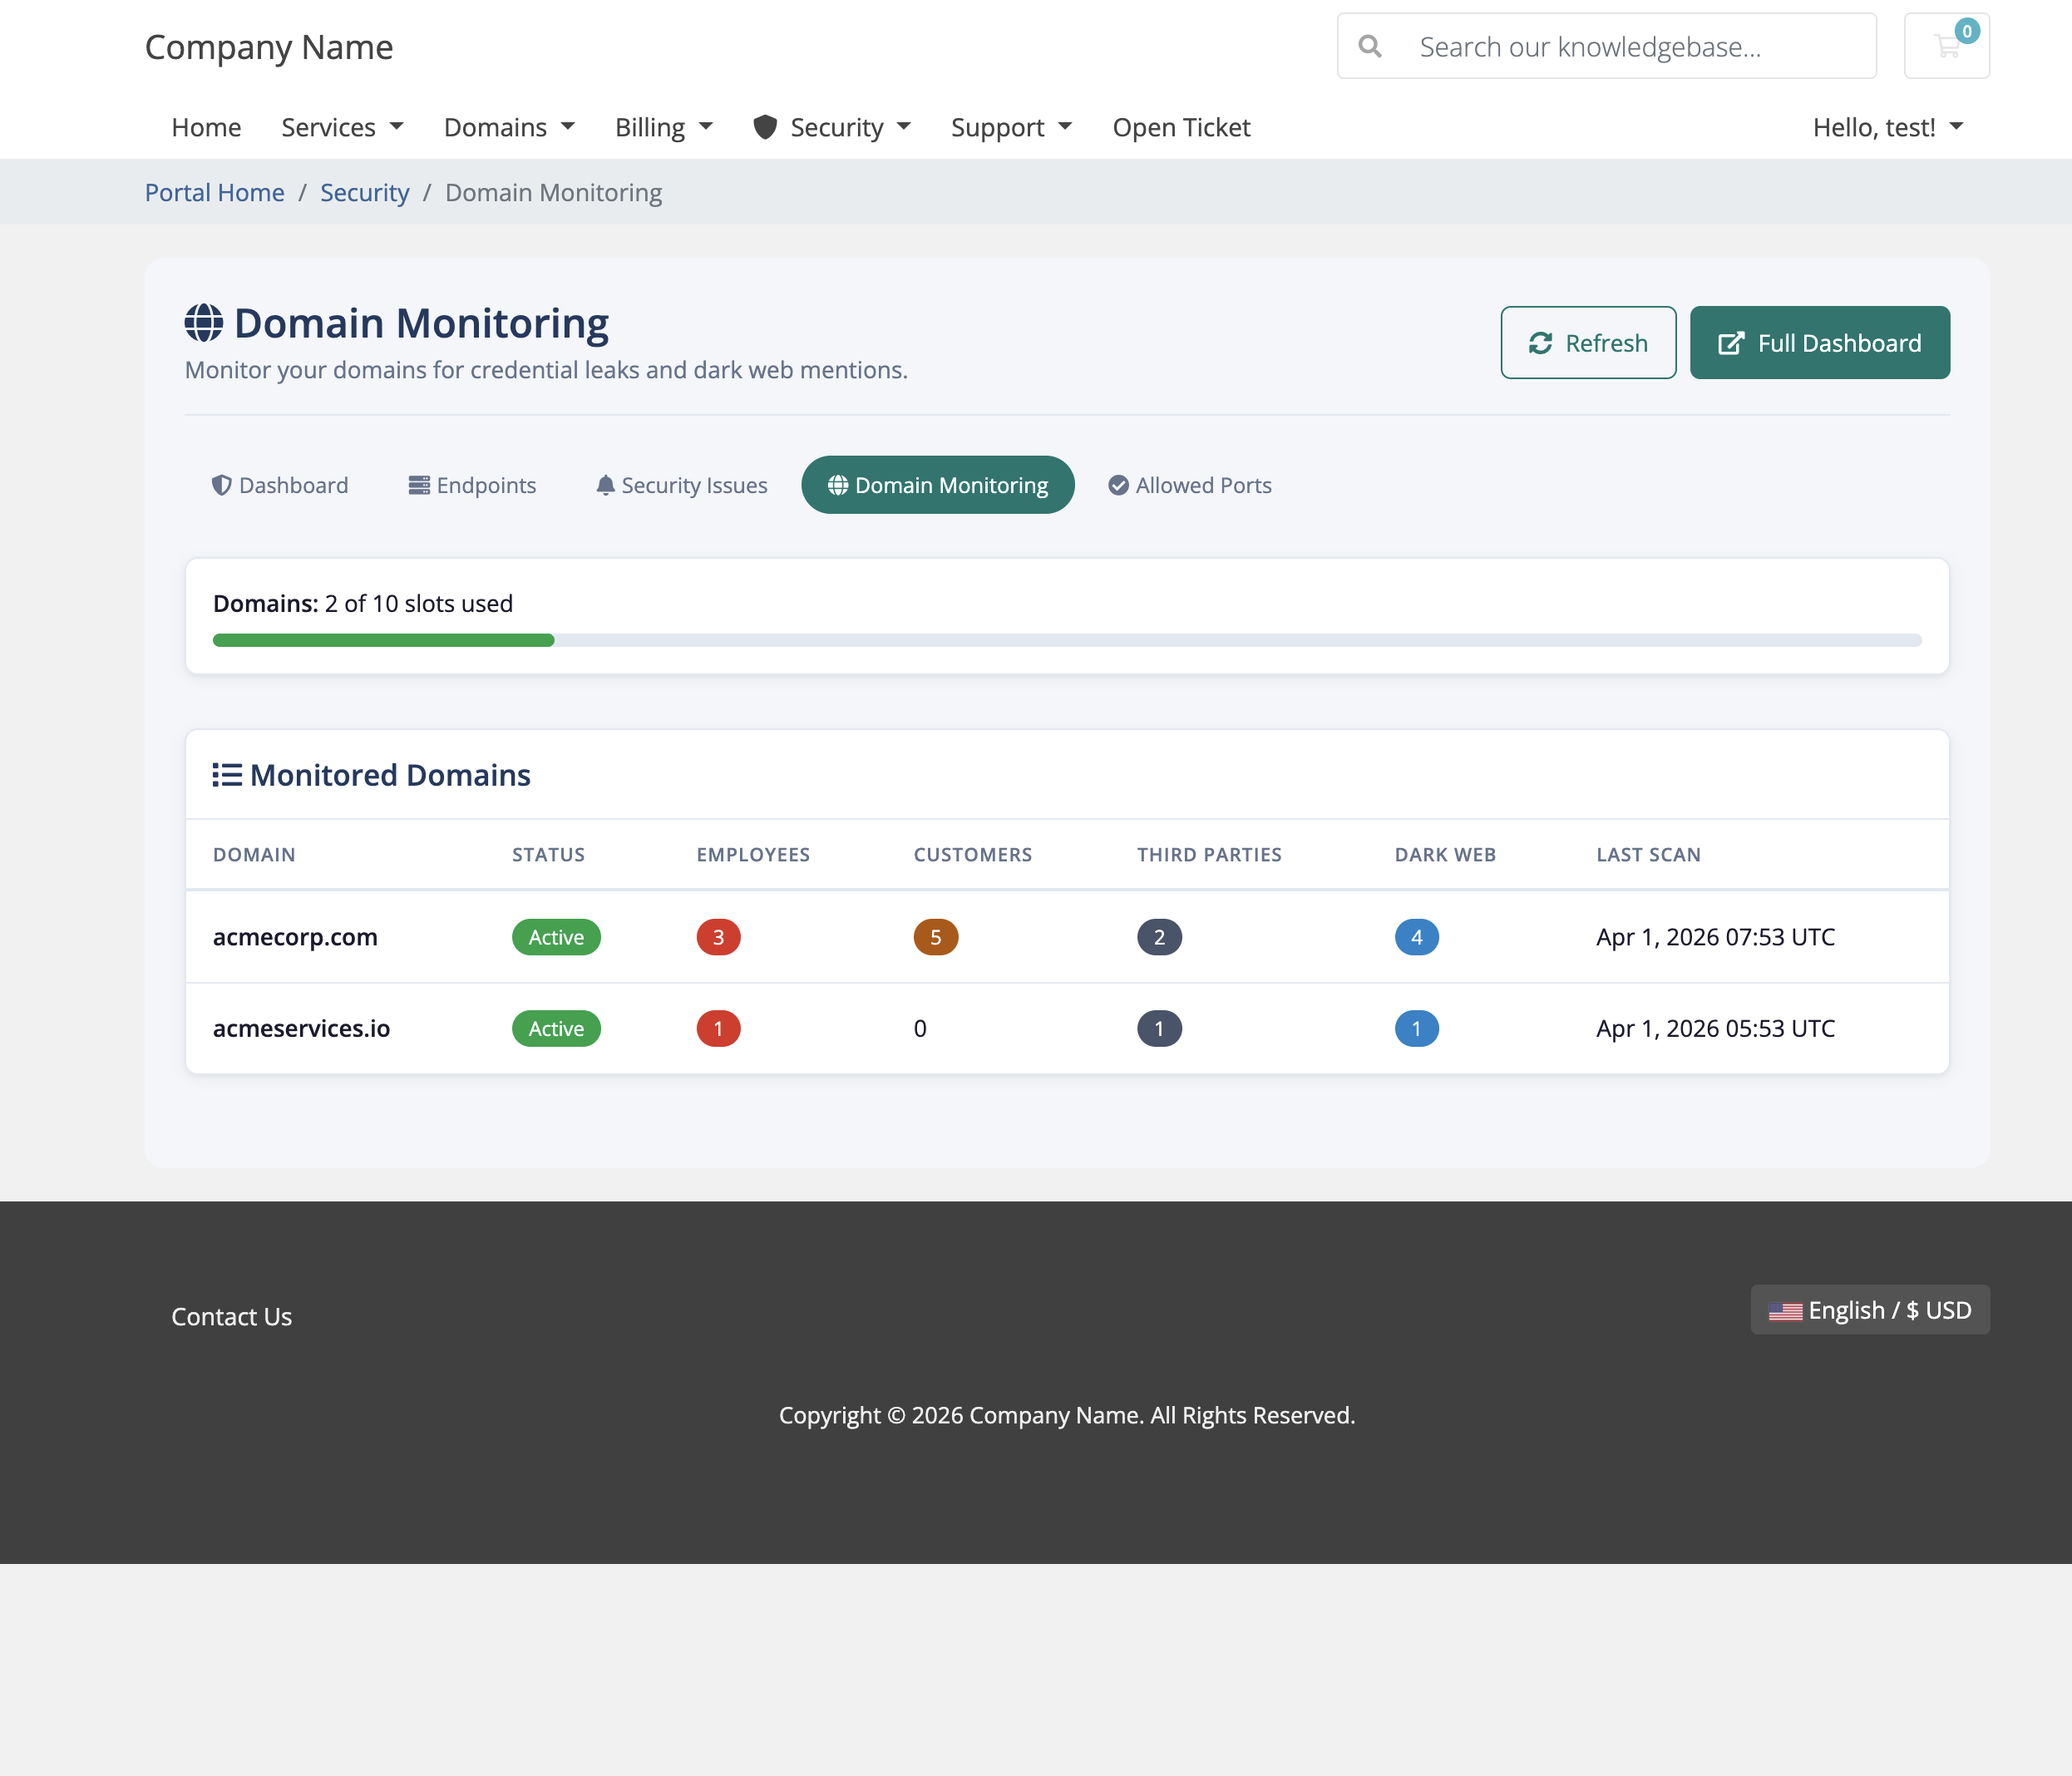Click the shield icon beside Security menu
Viewport: 2072px width, 1776px height.
pos(765,127)
